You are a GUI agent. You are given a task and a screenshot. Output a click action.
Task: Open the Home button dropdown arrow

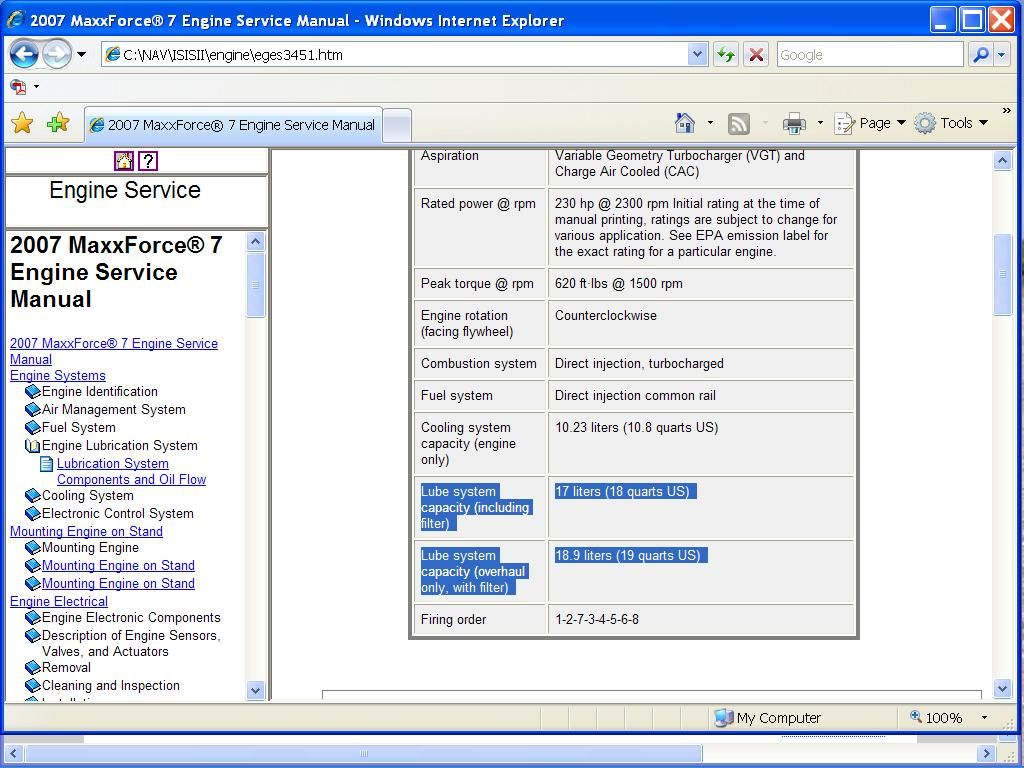coord(710,123)
